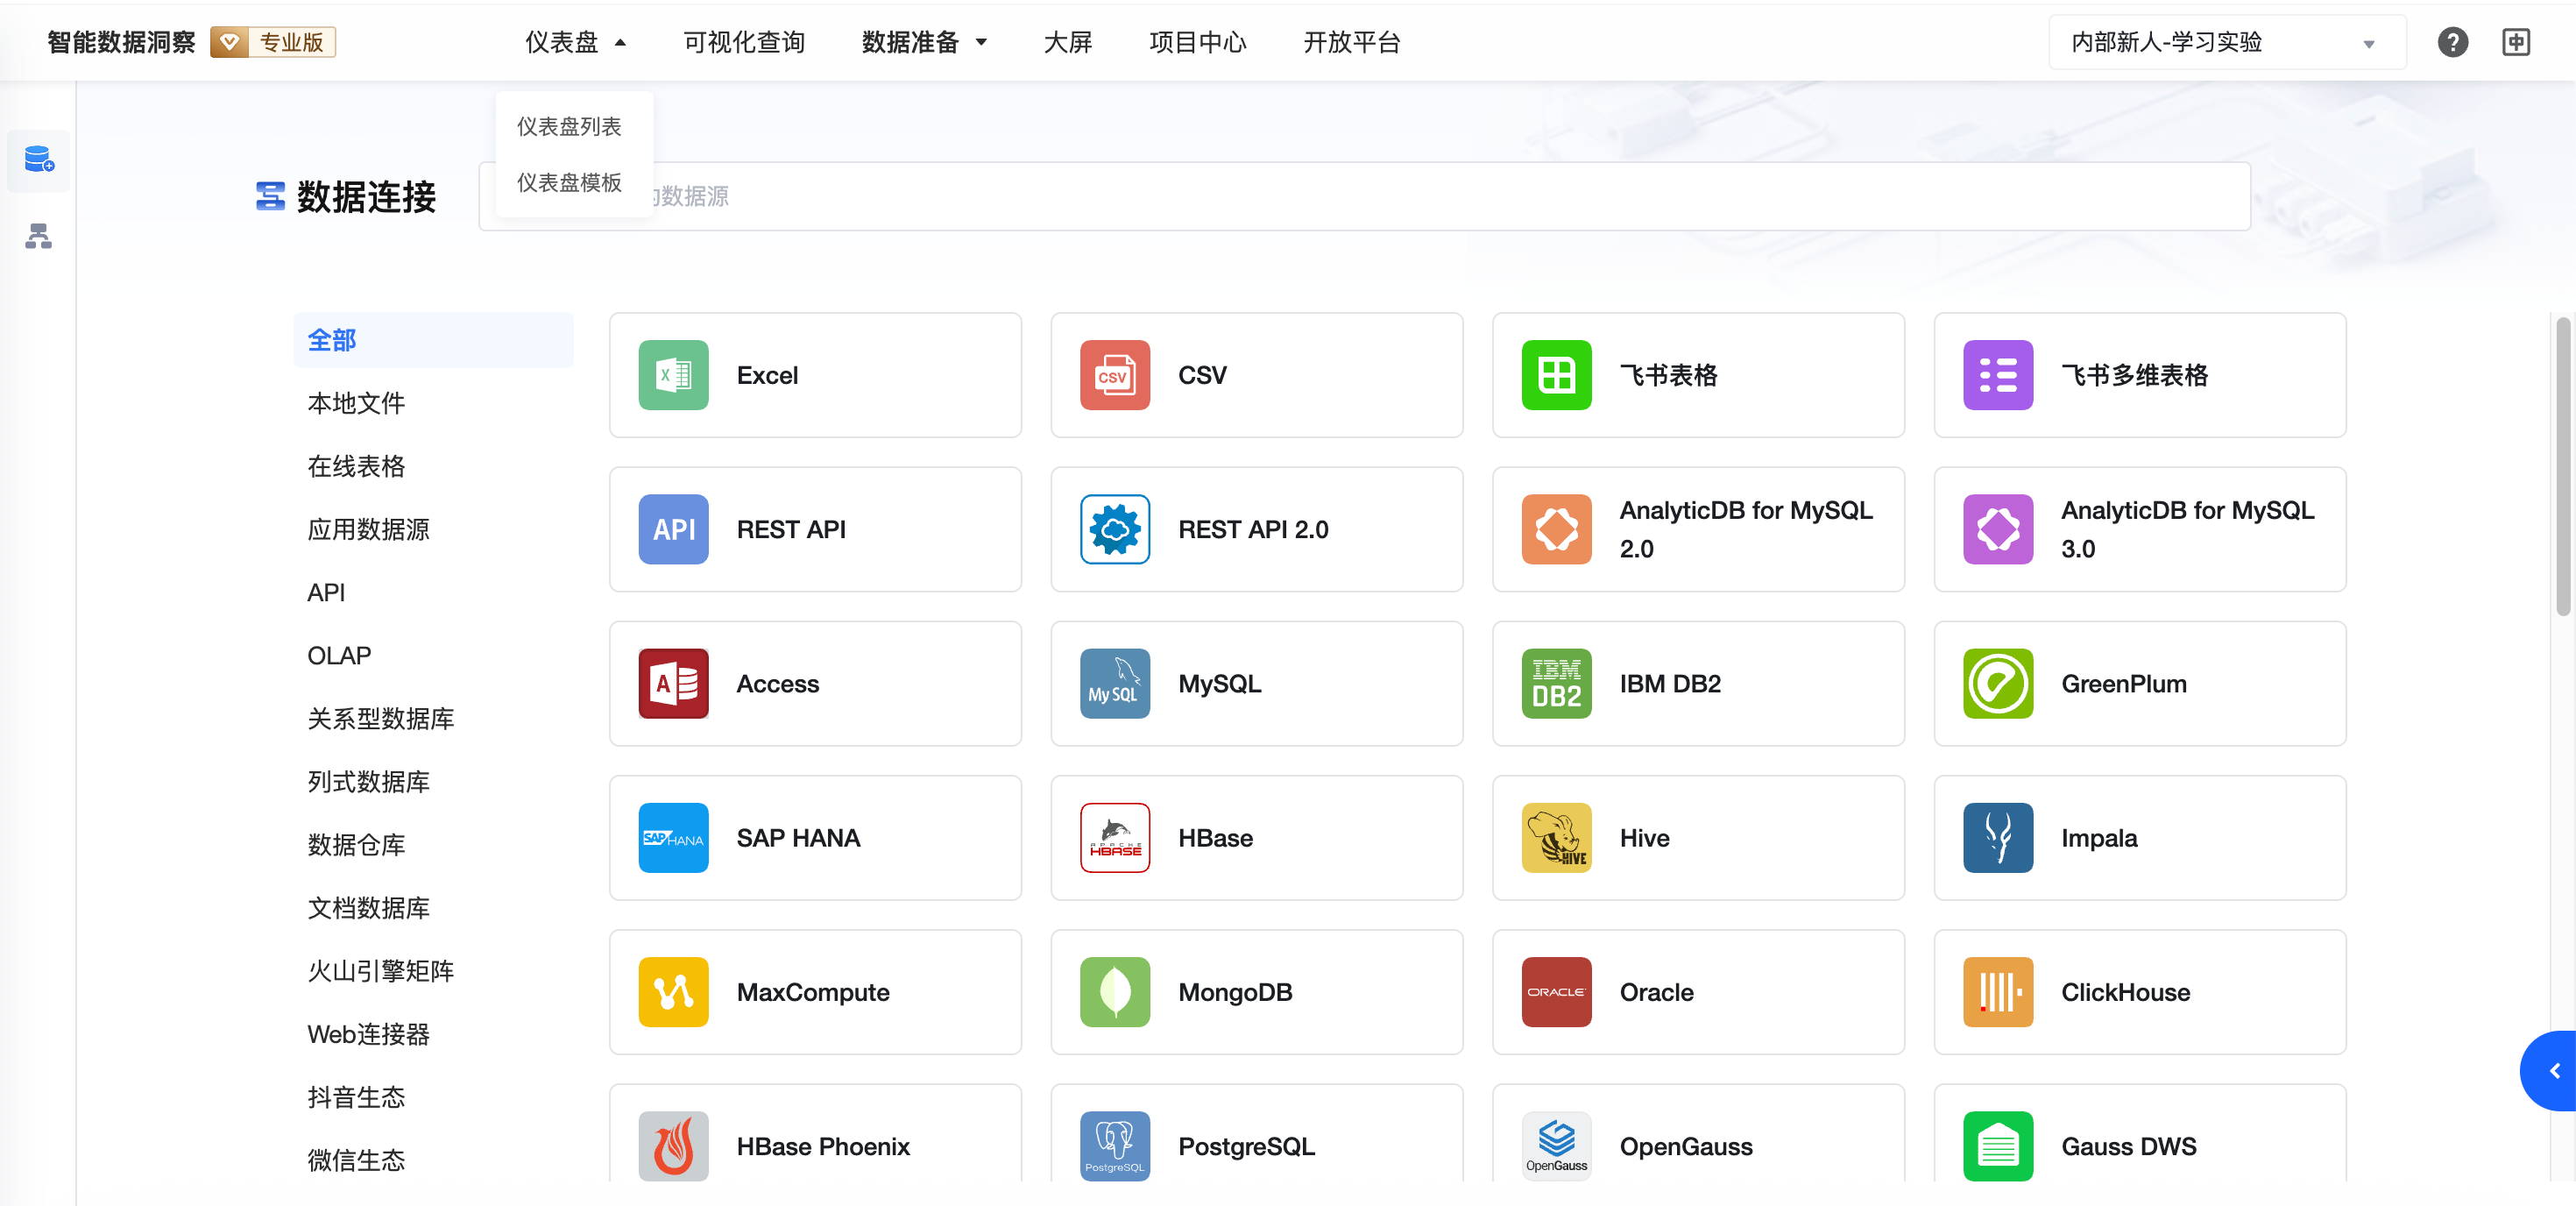Click the data source search field
The height and width of the screenshot is (1206, 2576).
1364,196
